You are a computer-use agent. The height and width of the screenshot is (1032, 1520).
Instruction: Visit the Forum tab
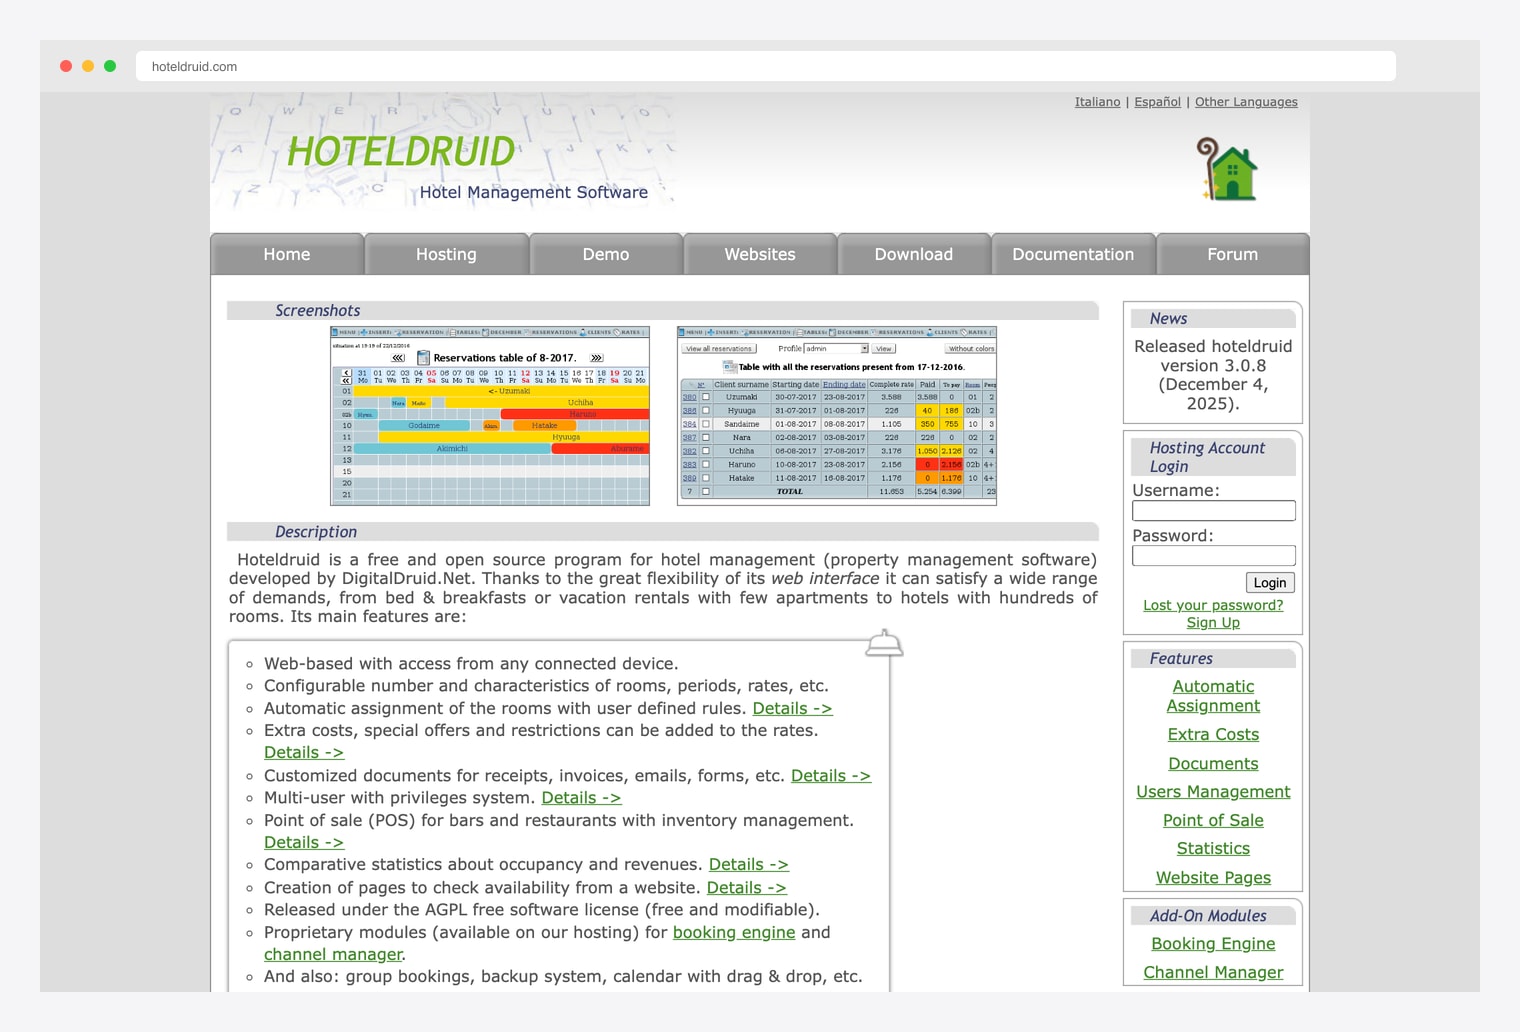[1232, 254]
